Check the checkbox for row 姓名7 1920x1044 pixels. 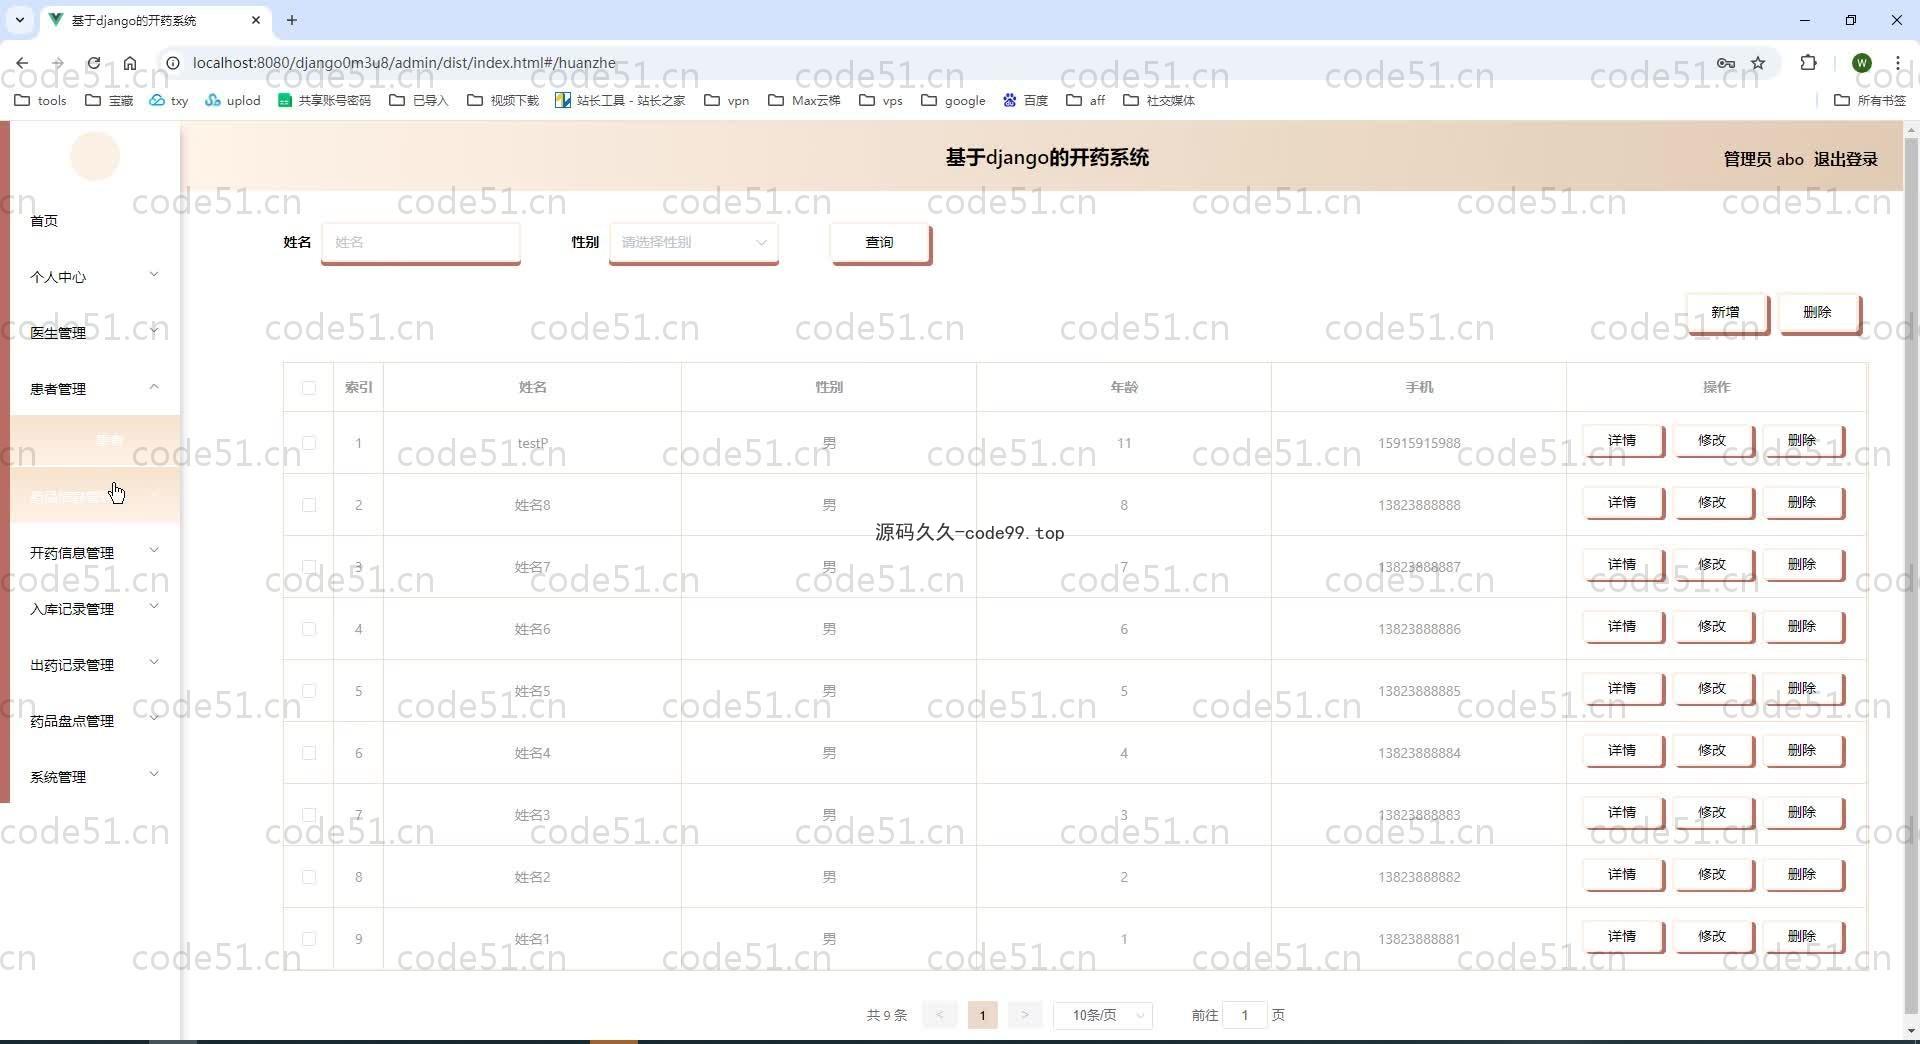pos(308,567)
